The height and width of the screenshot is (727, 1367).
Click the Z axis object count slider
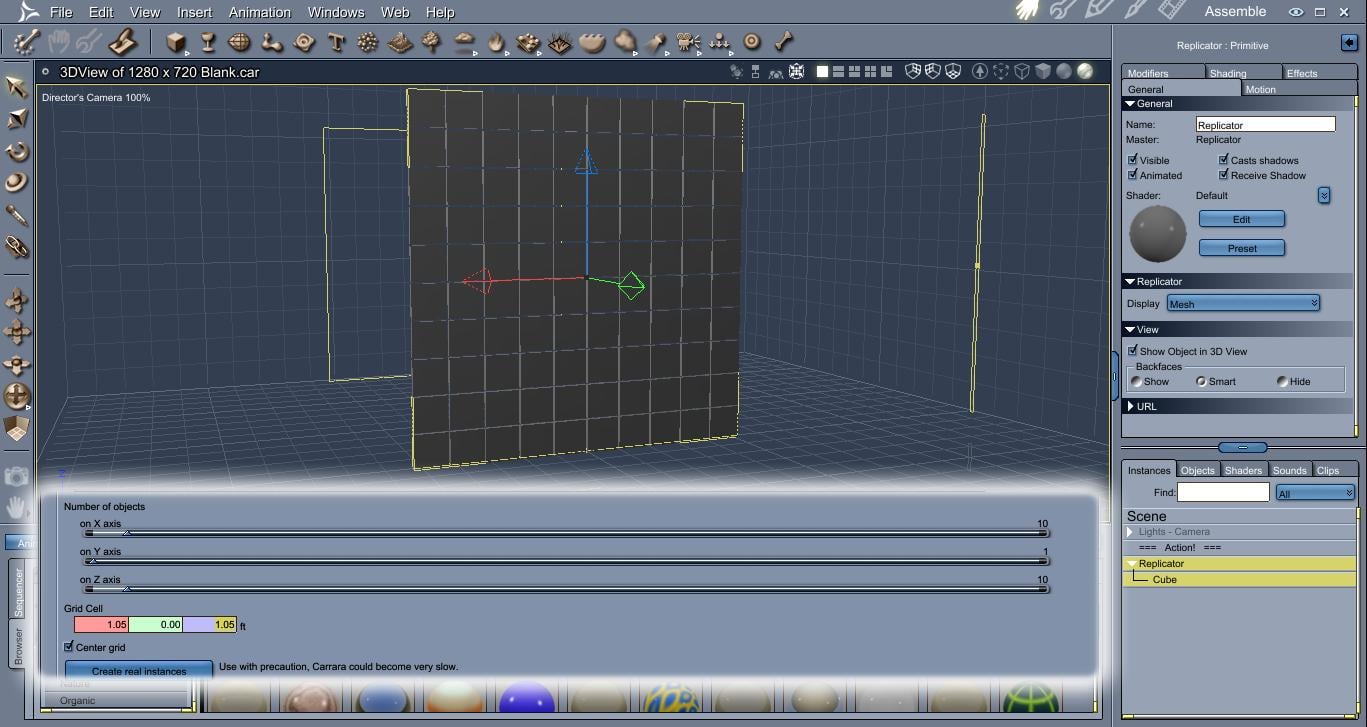[x=566, y=589]
